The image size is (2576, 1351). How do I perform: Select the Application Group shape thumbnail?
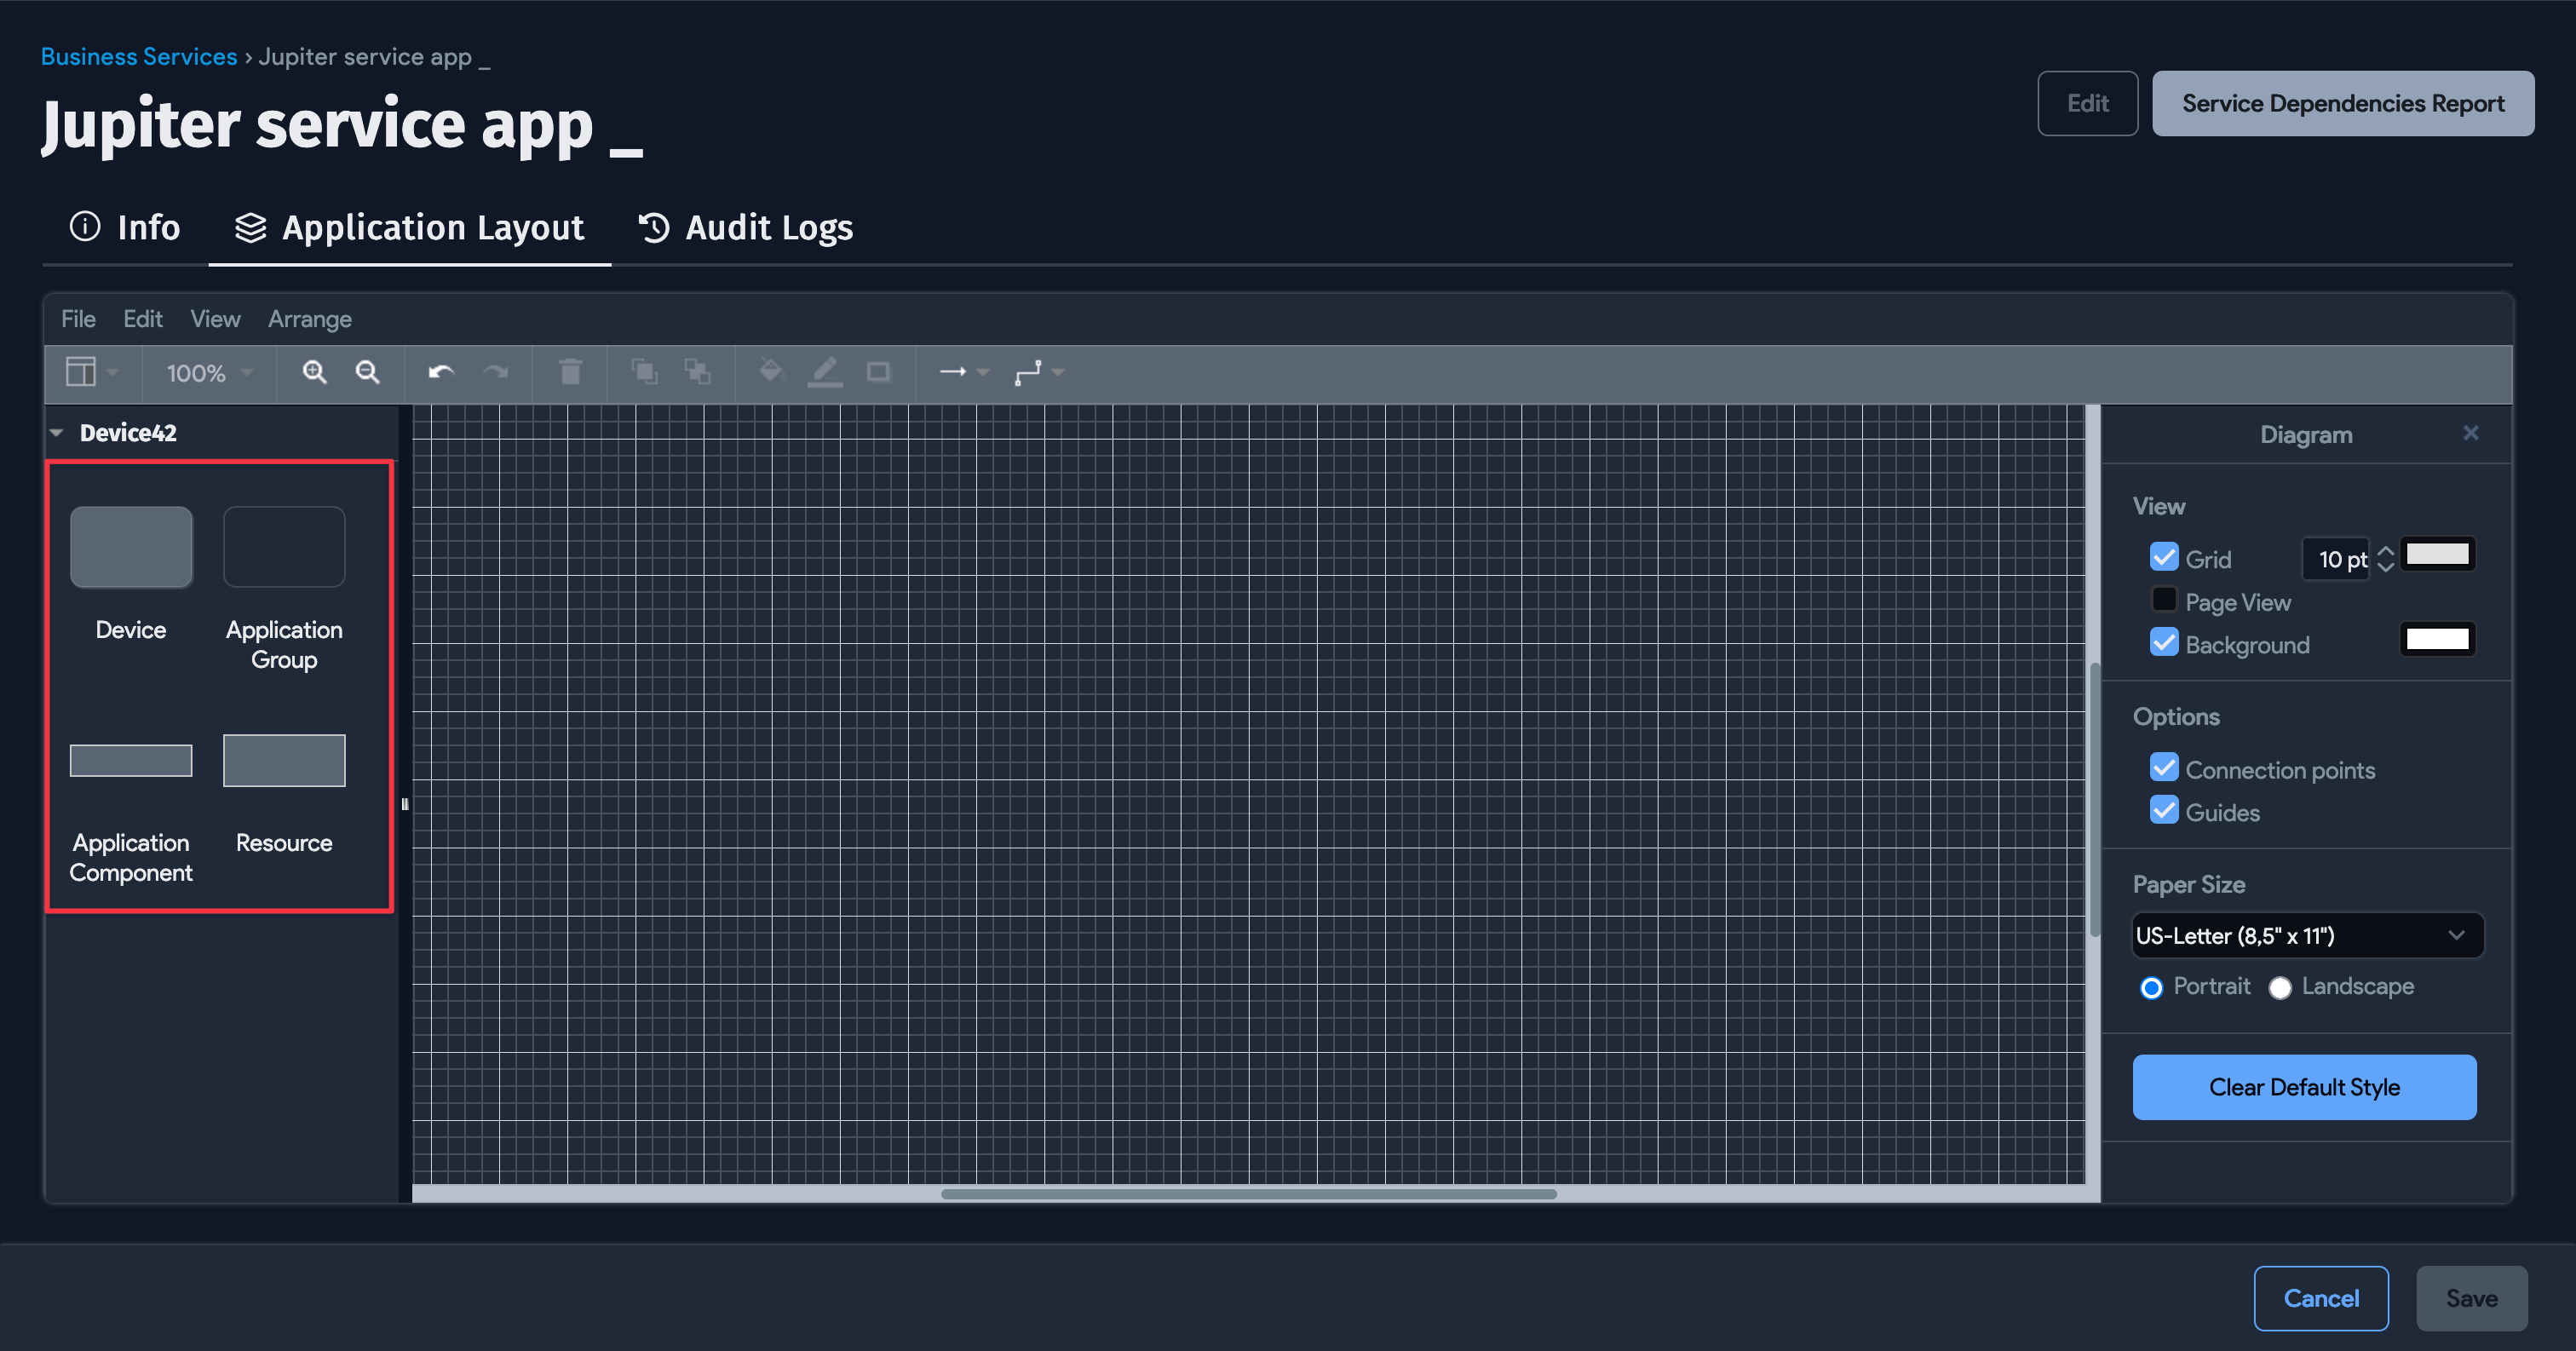click(284, 547)
